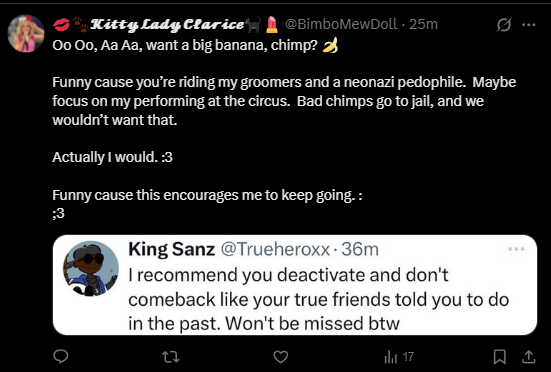
Task: Open the Grok slashed-circle icon
Action: (x=504, y=25)
